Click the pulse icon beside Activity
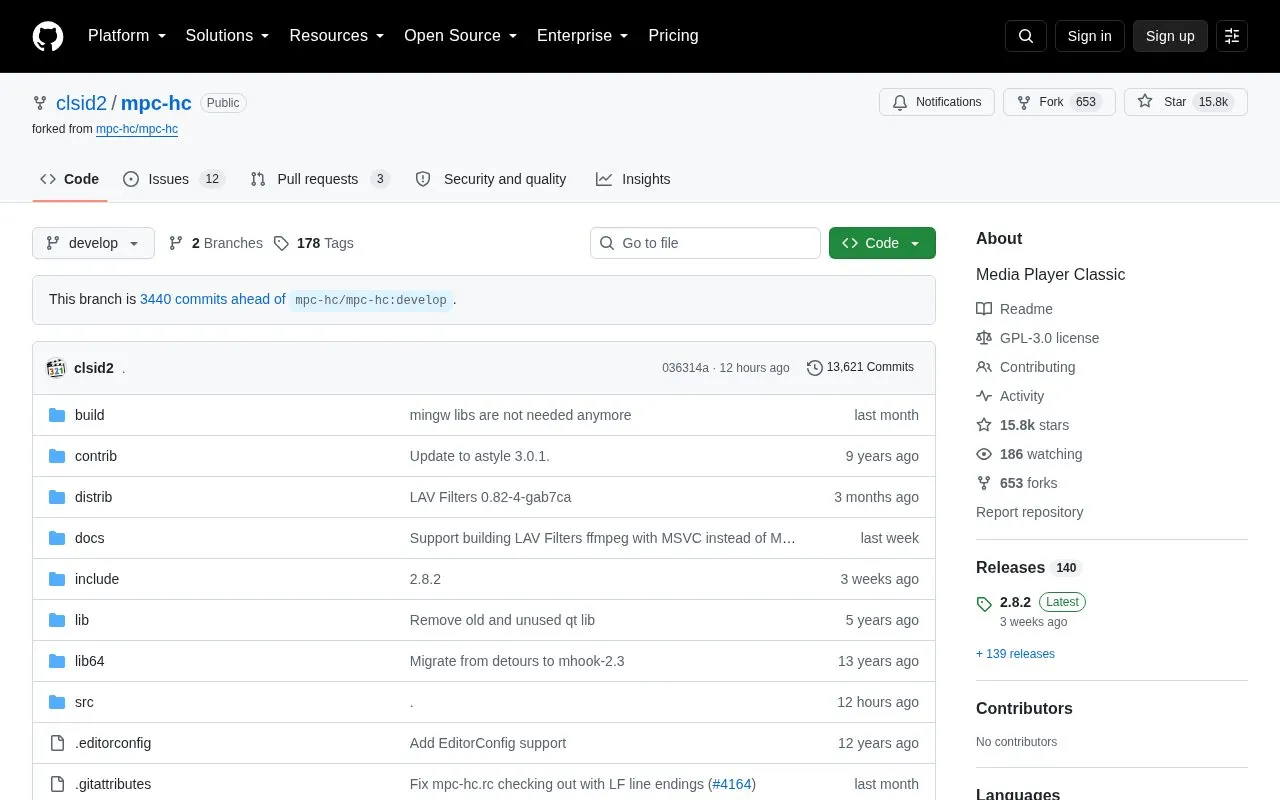1280x800 pixels. coord(984,396)
